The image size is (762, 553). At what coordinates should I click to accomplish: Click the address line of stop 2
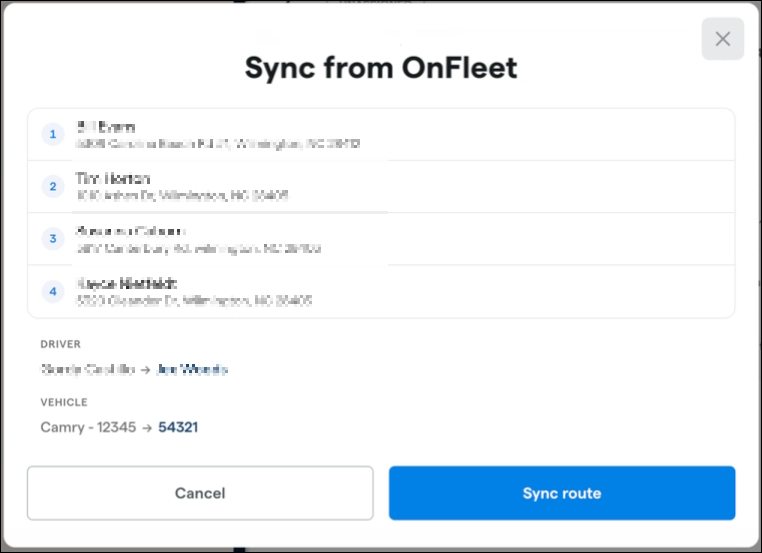182,195
